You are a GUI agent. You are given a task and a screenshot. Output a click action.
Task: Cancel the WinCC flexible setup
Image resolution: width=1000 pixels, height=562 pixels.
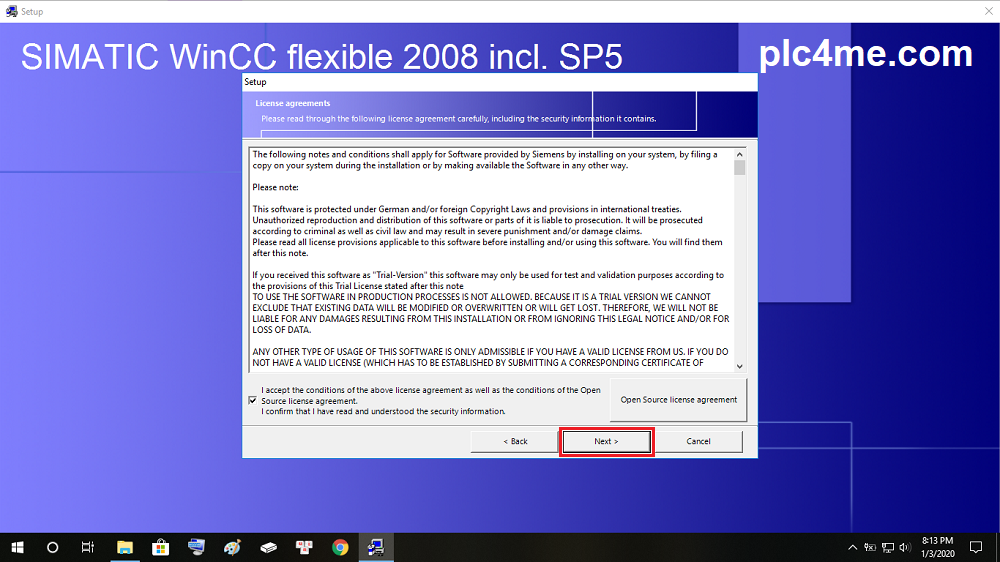click(x=698, y=441)
